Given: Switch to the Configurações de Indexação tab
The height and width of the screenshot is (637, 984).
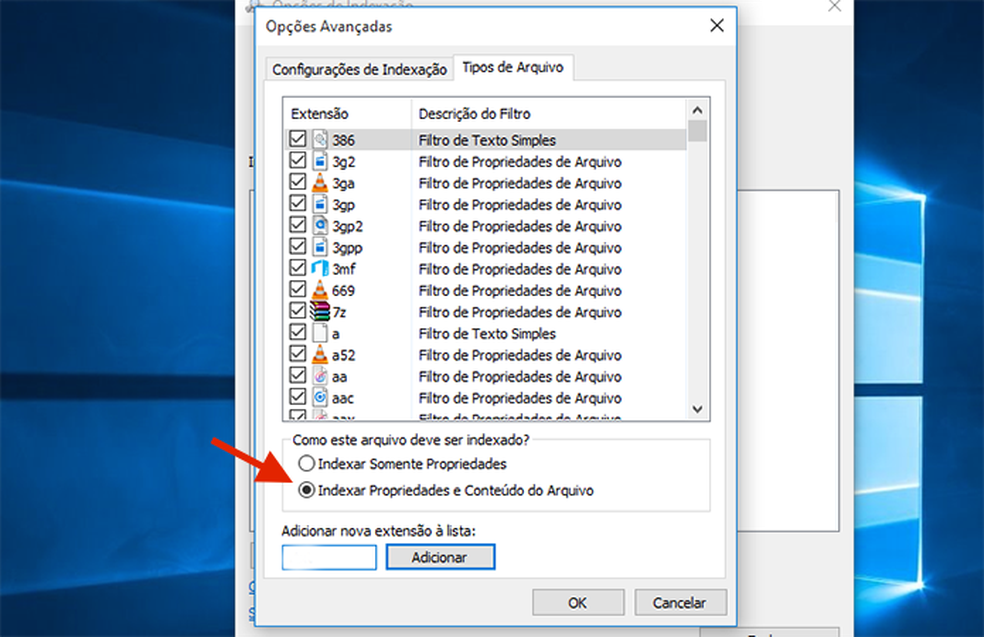Looking at the screenshot, I should (x=359, y=69).
